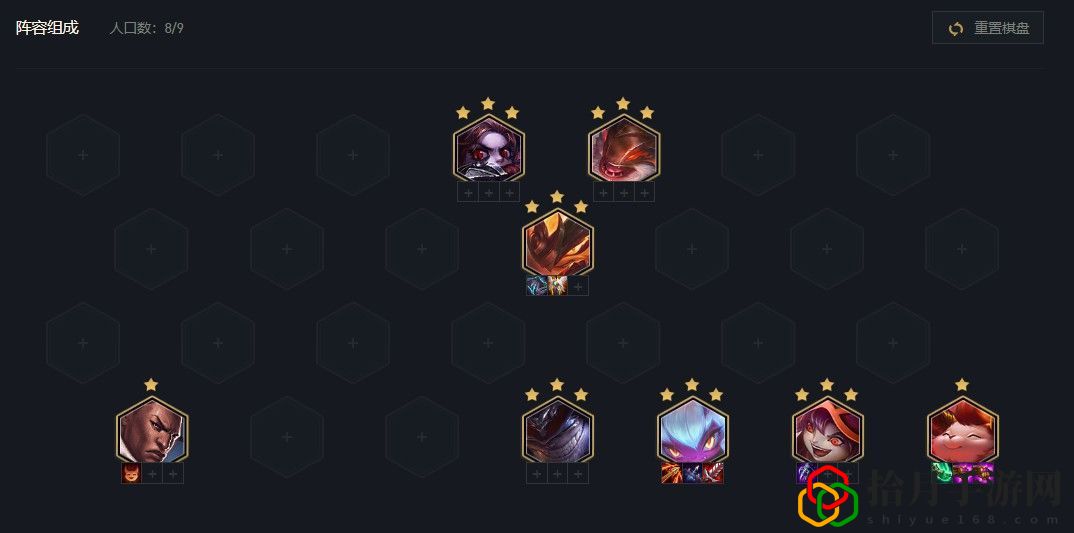Select the Kennen champion portrait
1074x533 pixels.
pyautogui.click(x=692, y=432)
